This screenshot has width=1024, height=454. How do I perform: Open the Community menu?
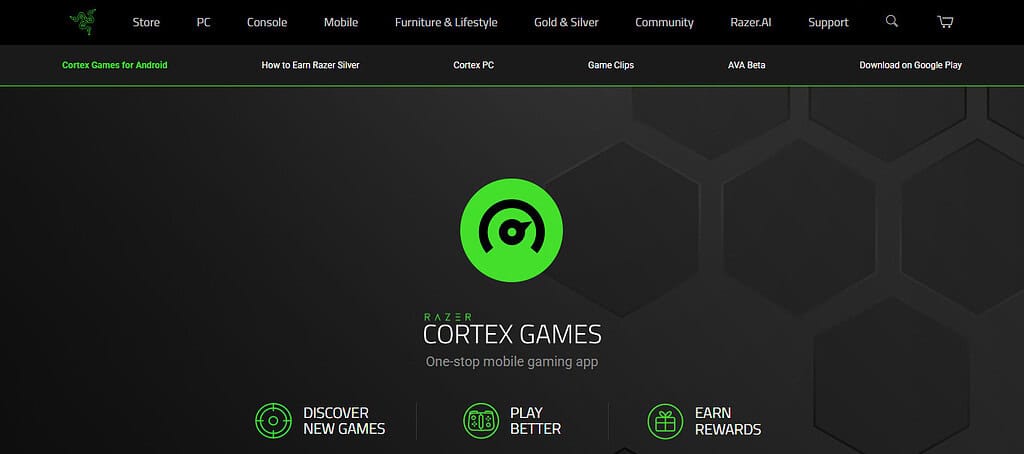coord(664,22)
